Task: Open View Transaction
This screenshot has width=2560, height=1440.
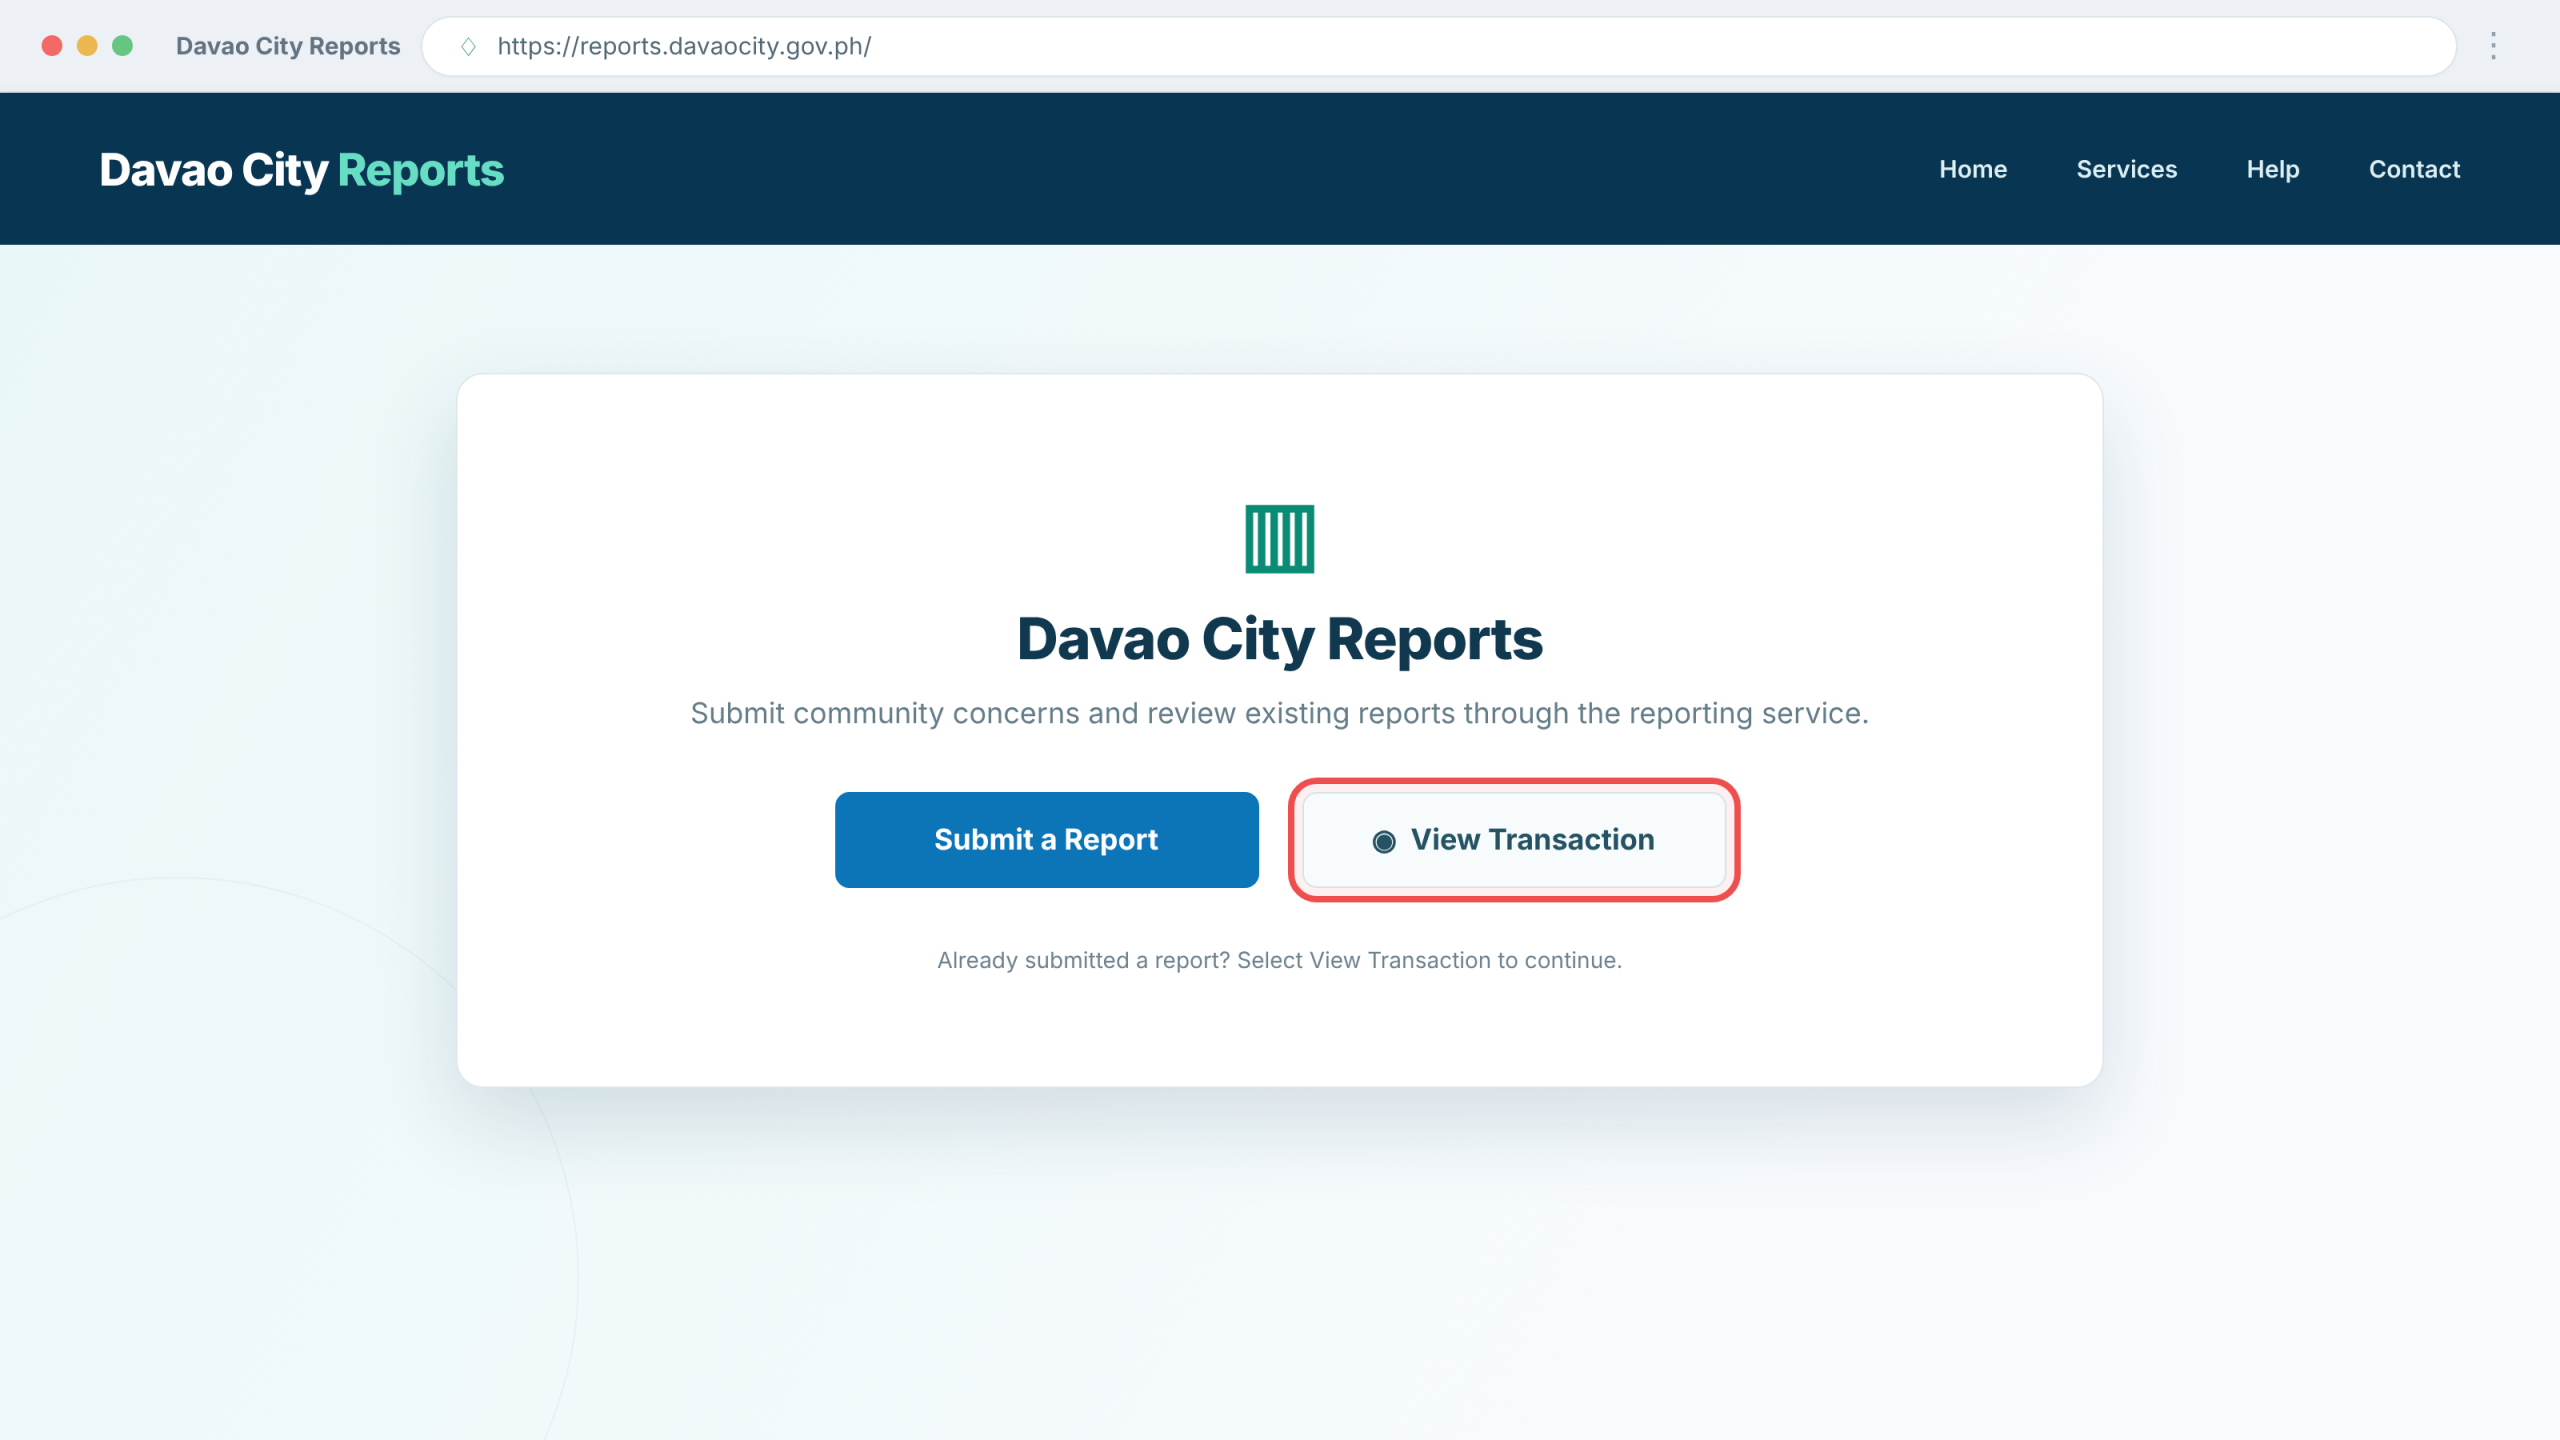Action: (x=1513, y=839)
